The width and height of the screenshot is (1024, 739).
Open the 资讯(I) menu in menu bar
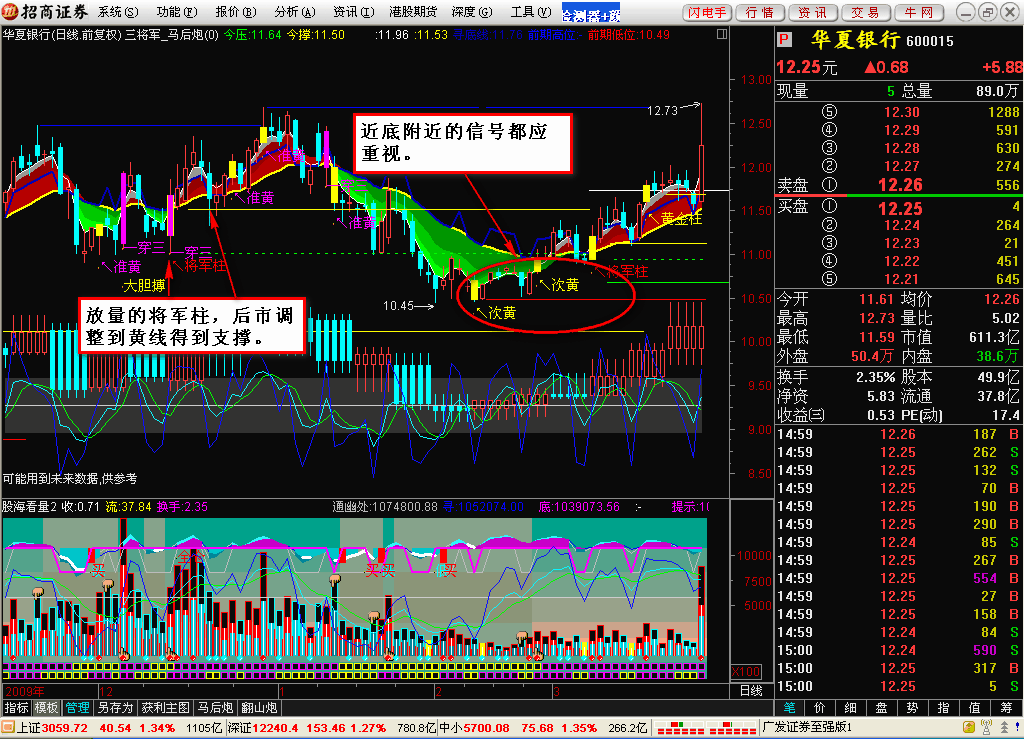(353, 12)
